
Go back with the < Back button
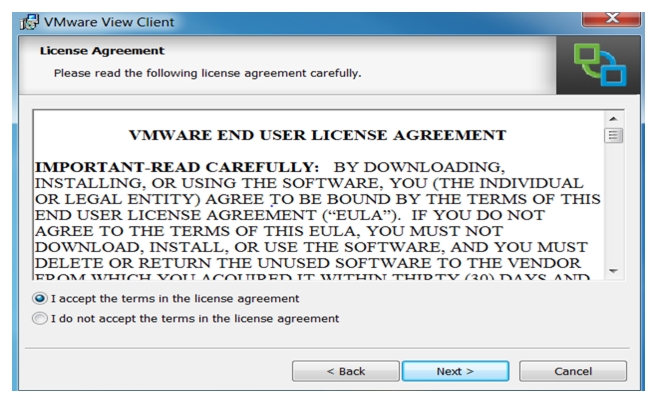(346, 371)
